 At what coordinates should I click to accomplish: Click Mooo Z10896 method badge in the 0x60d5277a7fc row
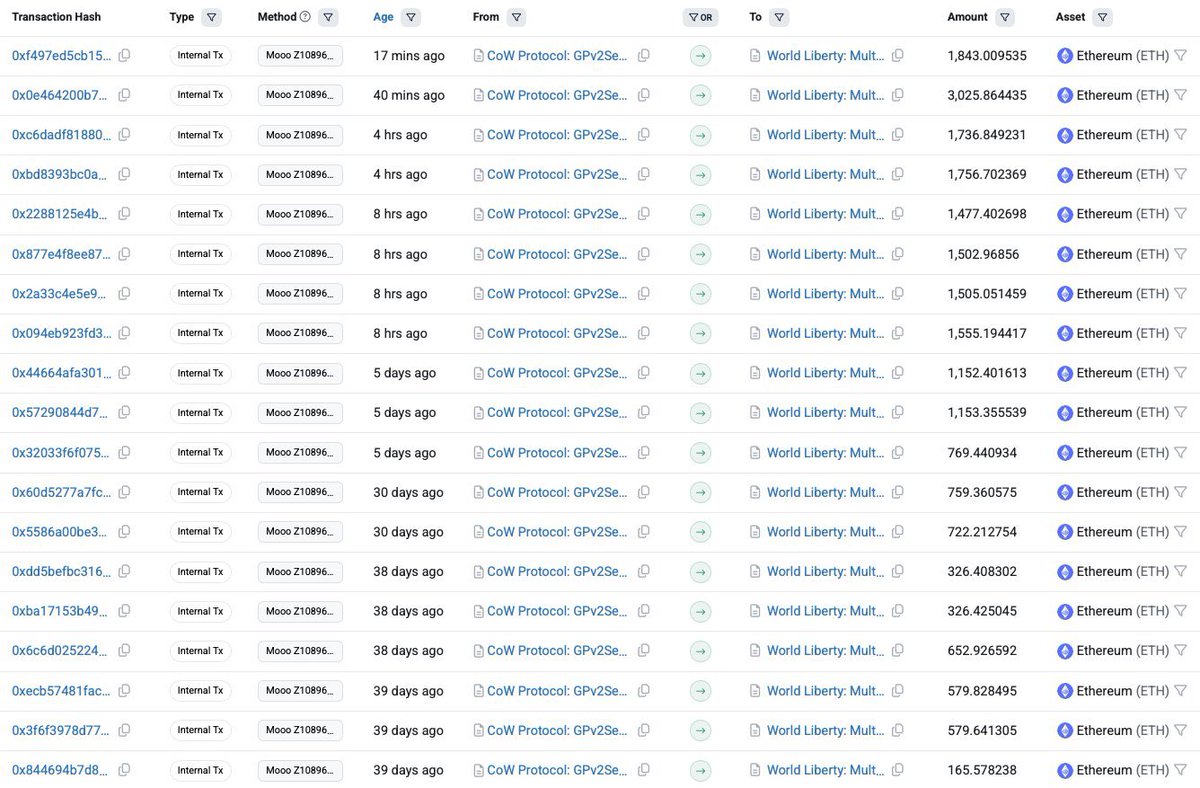pyautogui.click(x=300, y=492)
